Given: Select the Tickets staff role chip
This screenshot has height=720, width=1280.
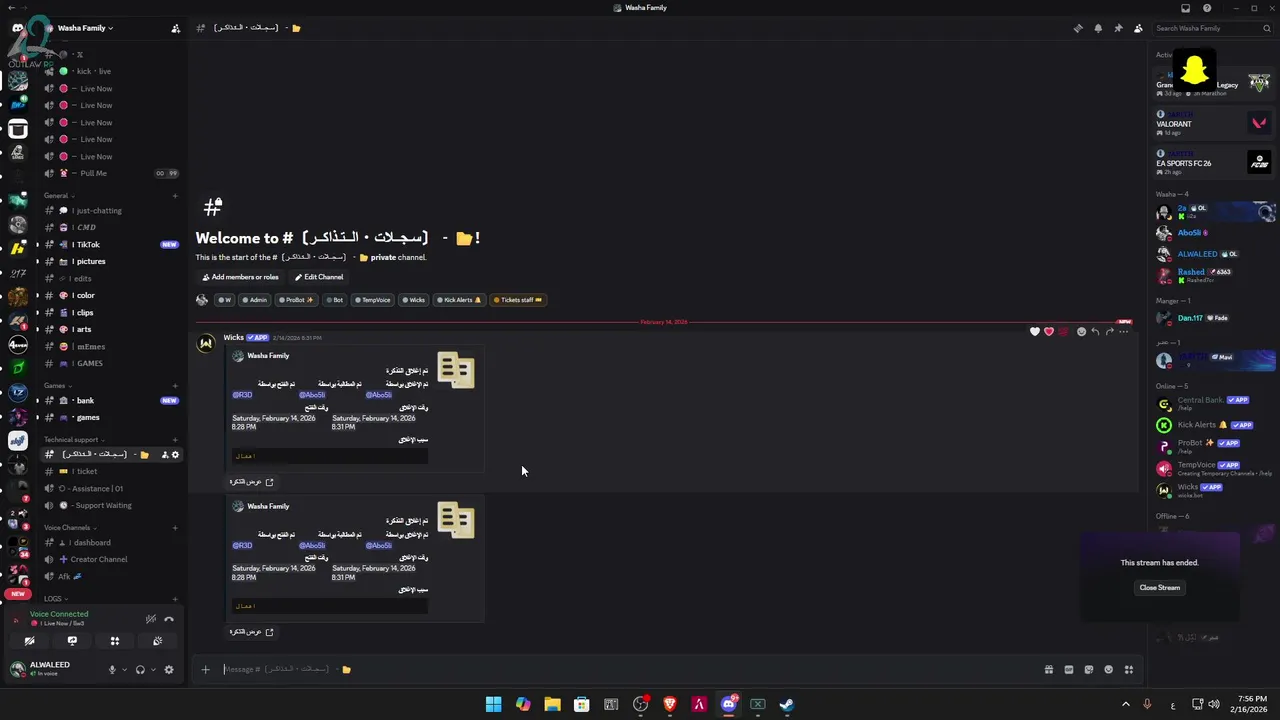Looking at the screenshot, I should coord(518,300).
